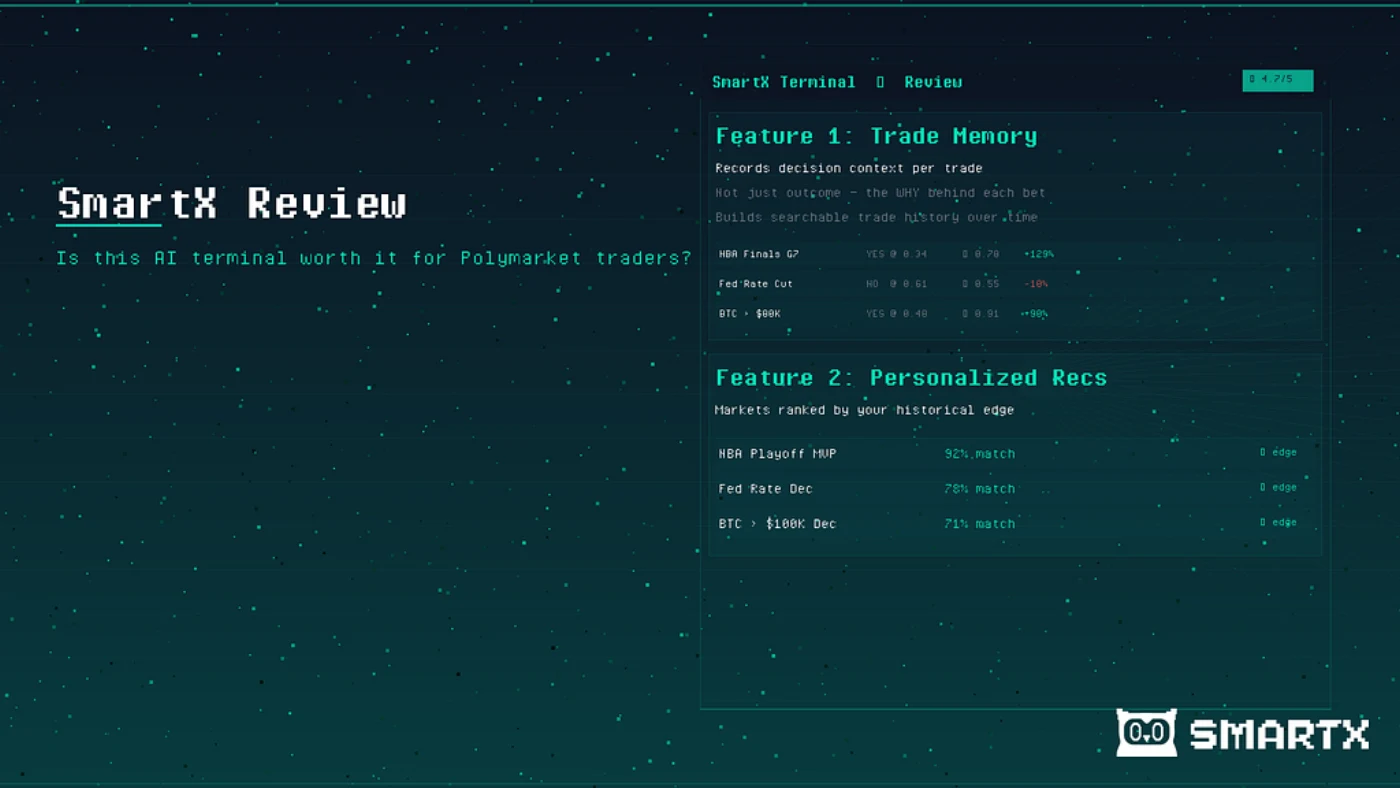
Task: Click the 4.7/5 rating badge
Action: click(1277, 80)
